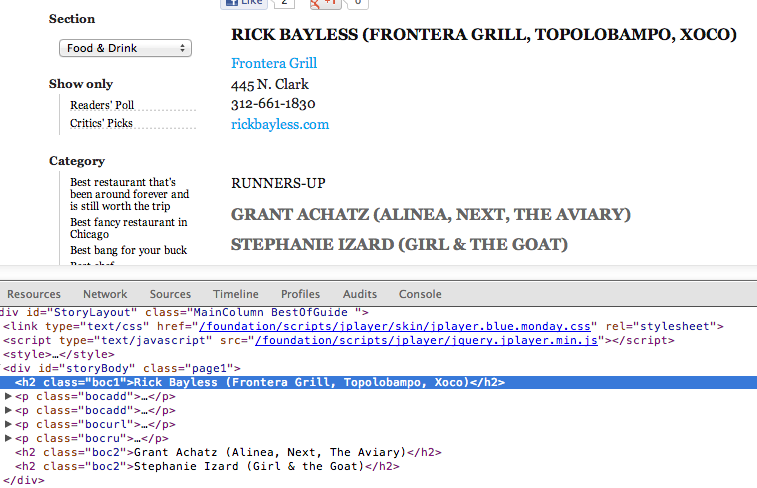Filter by Readers' Poll

point(102,105)
